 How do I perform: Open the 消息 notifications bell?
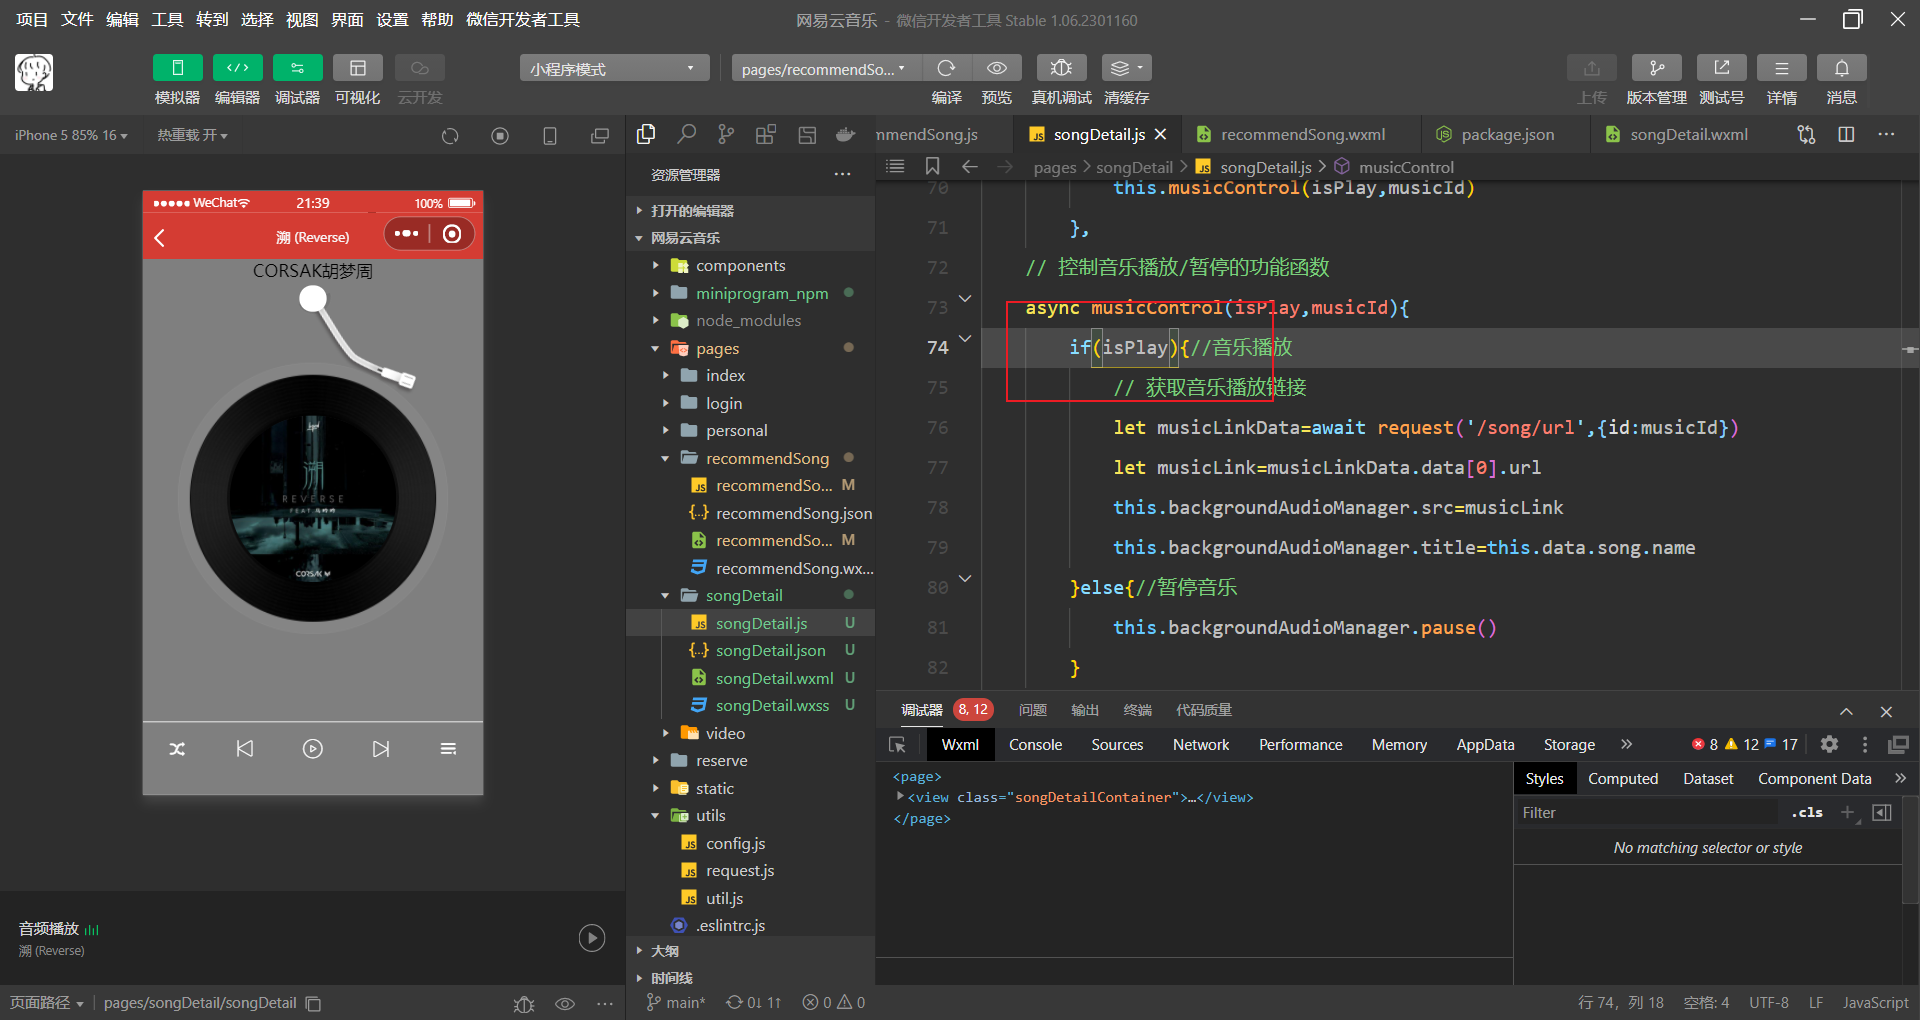[1841, 68]
